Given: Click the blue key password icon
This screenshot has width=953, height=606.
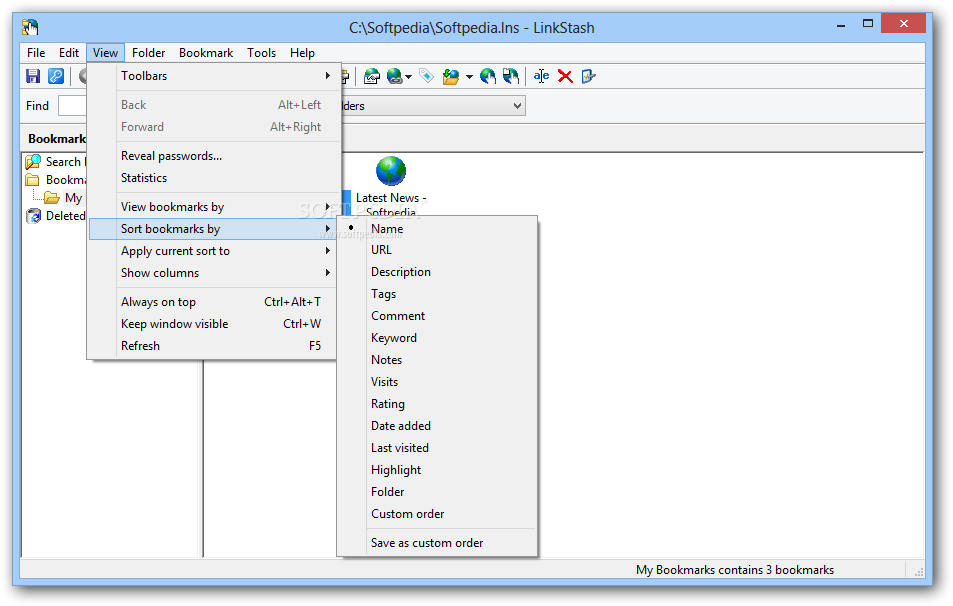Looking at the screenshot, I should point(55,76).
